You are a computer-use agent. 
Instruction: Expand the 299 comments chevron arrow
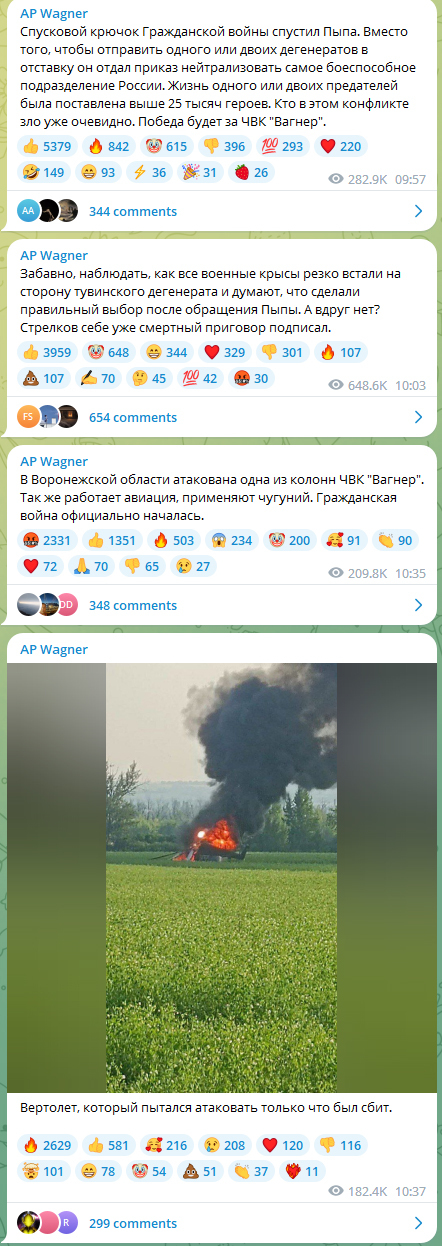[419, 1223]
